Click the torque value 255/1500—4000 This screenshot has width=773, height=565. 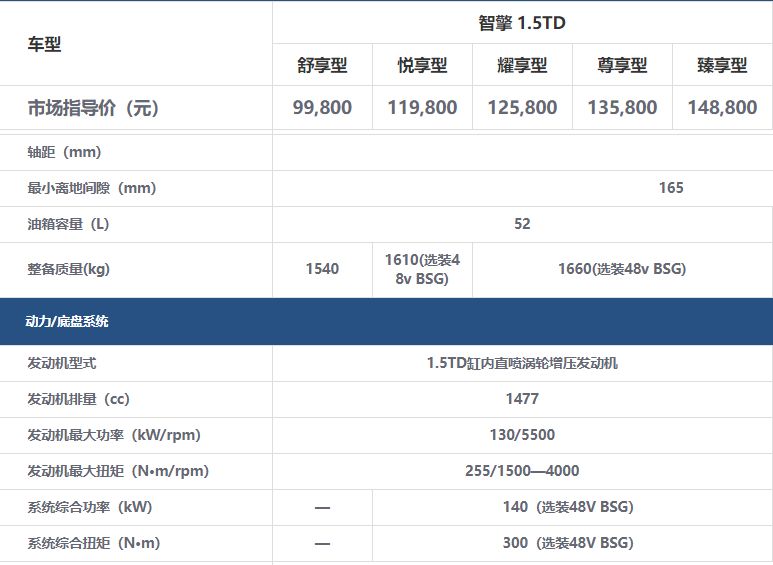523,471
